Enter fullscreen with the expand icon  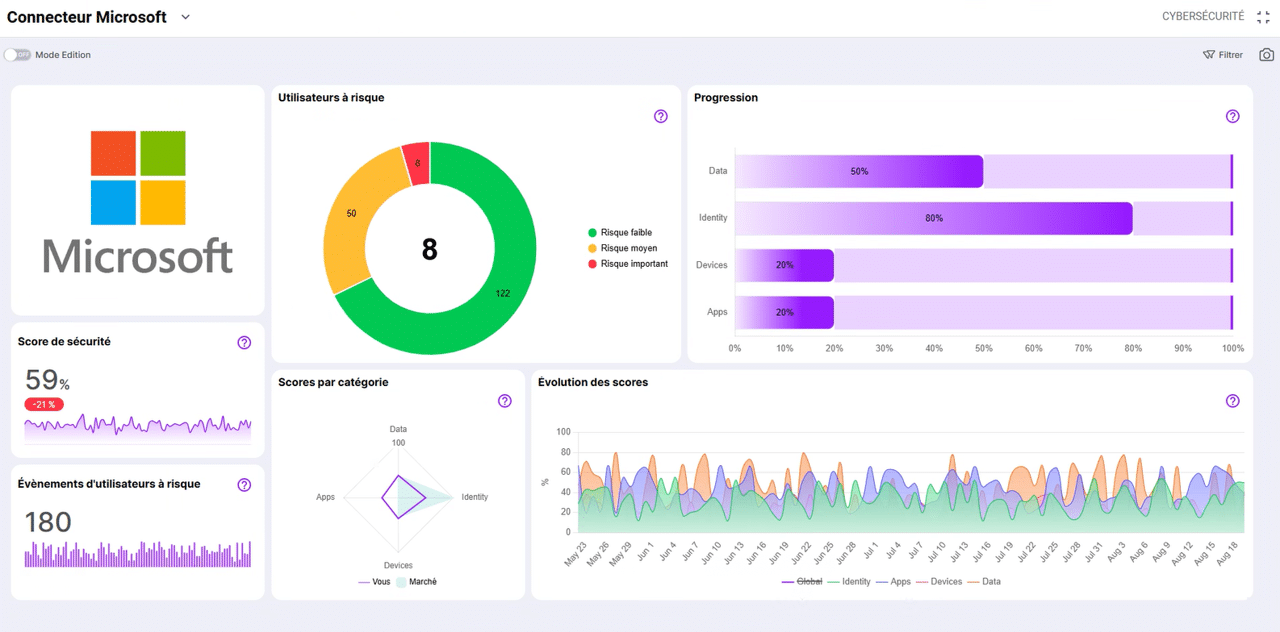point(1263,17)
